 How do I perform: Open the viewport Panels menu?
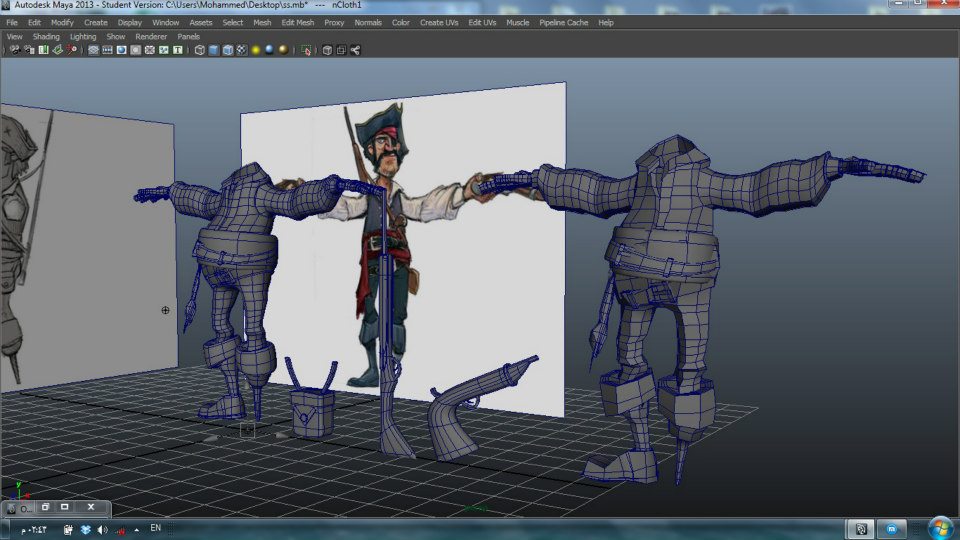tap(189, 37)
